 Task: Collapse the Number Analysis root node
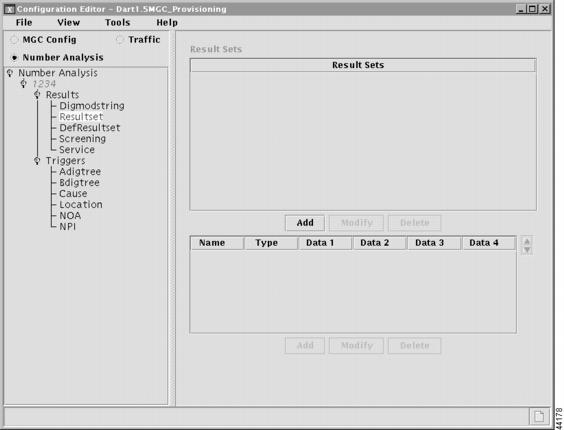point(10,73)
